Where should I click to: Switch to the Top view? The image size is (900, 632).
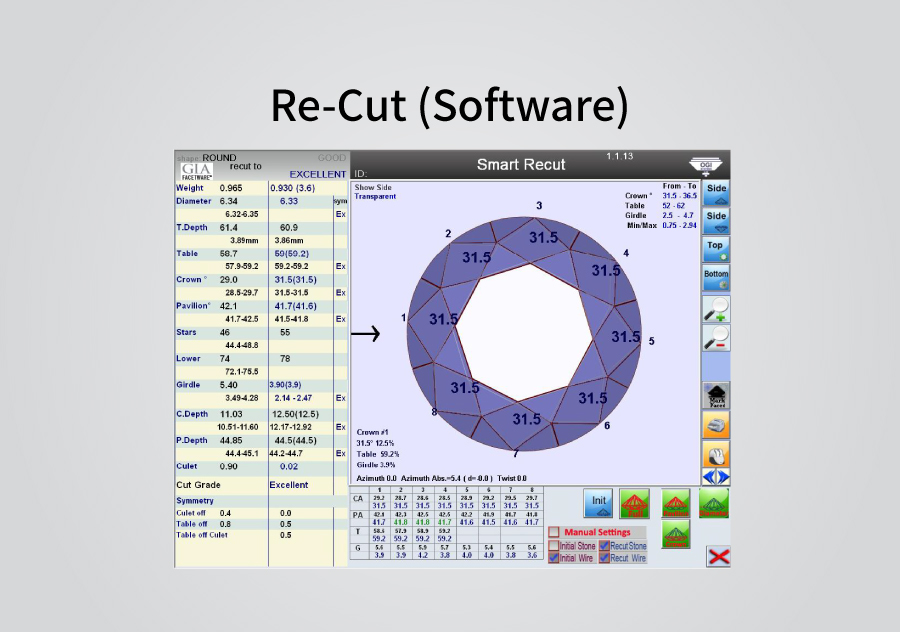[716, 249]
